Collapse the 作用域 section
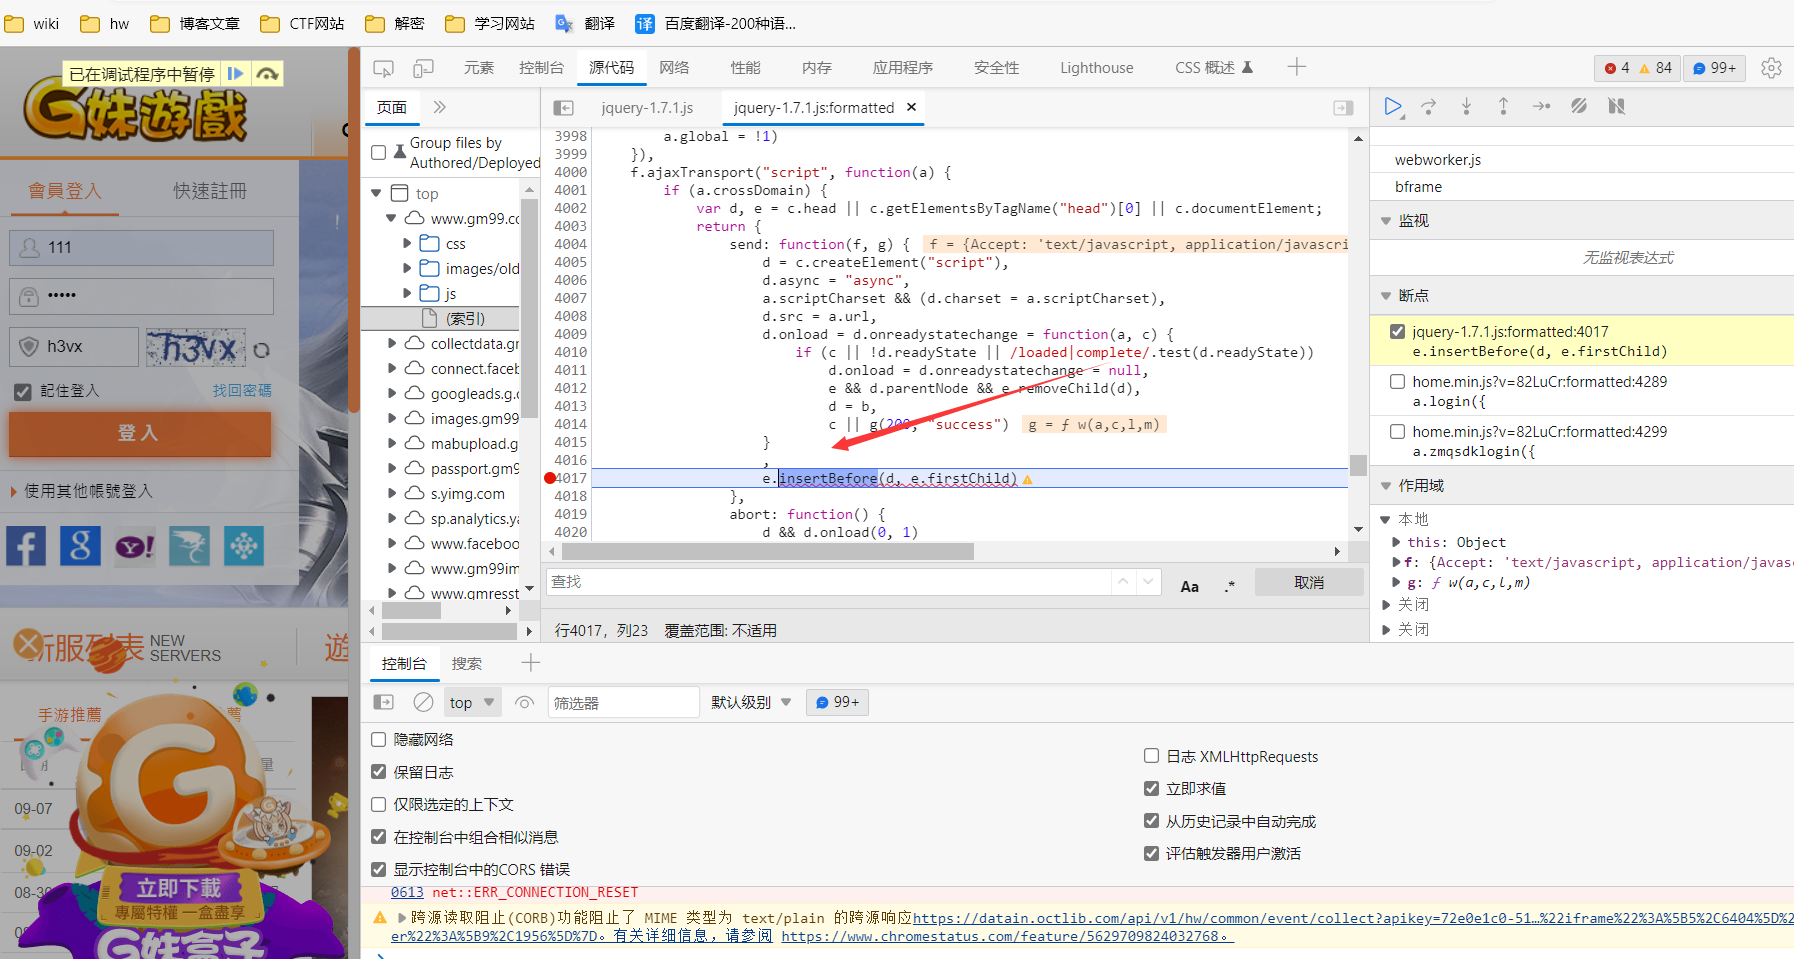Image resolution: width=1794 pixels, height=959 pixels. coord(1386,486)
